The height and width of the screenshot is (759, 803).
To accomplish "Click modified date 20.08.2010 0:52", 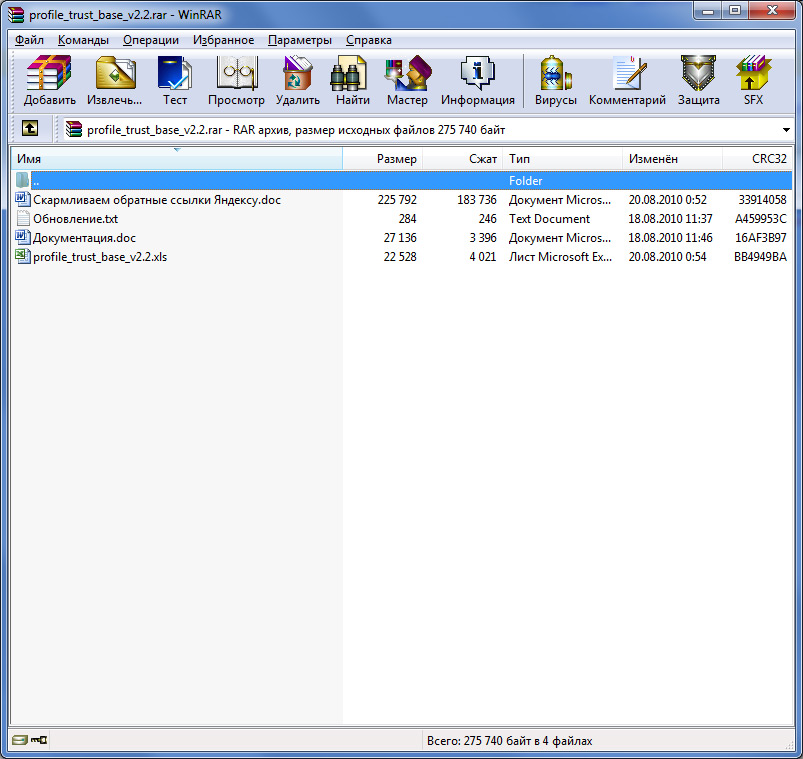I will pos(667,200).
